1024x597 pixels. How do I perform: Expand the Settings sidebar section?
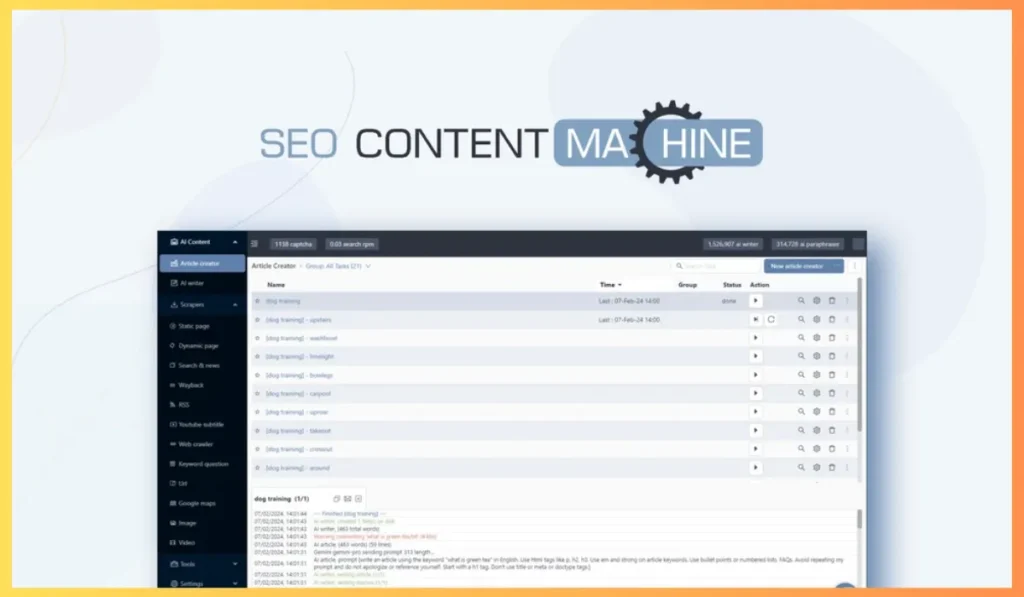[x=235, y=583]
